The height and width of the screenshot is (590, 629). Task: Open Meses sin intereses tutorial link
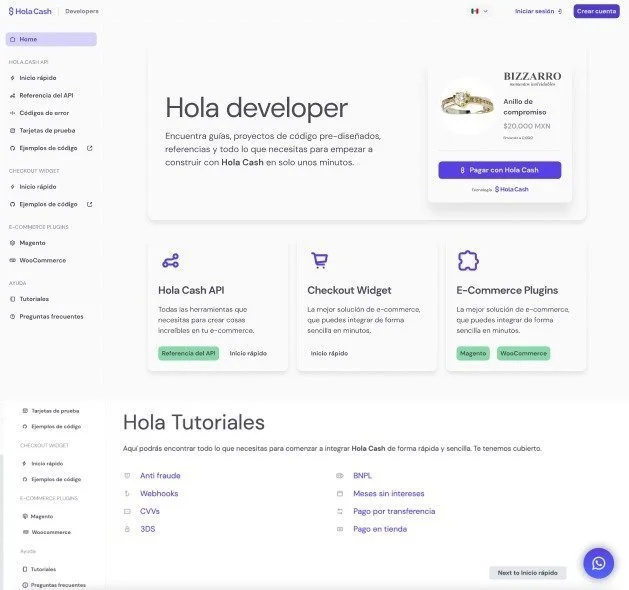coord(389,493)
